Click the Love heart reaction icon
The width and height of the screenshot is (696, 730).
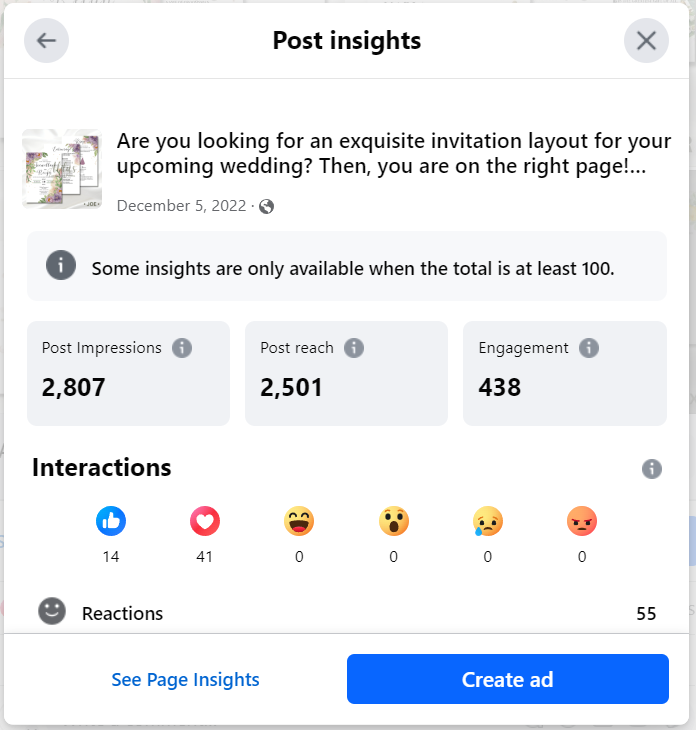[x=205, y=521]
